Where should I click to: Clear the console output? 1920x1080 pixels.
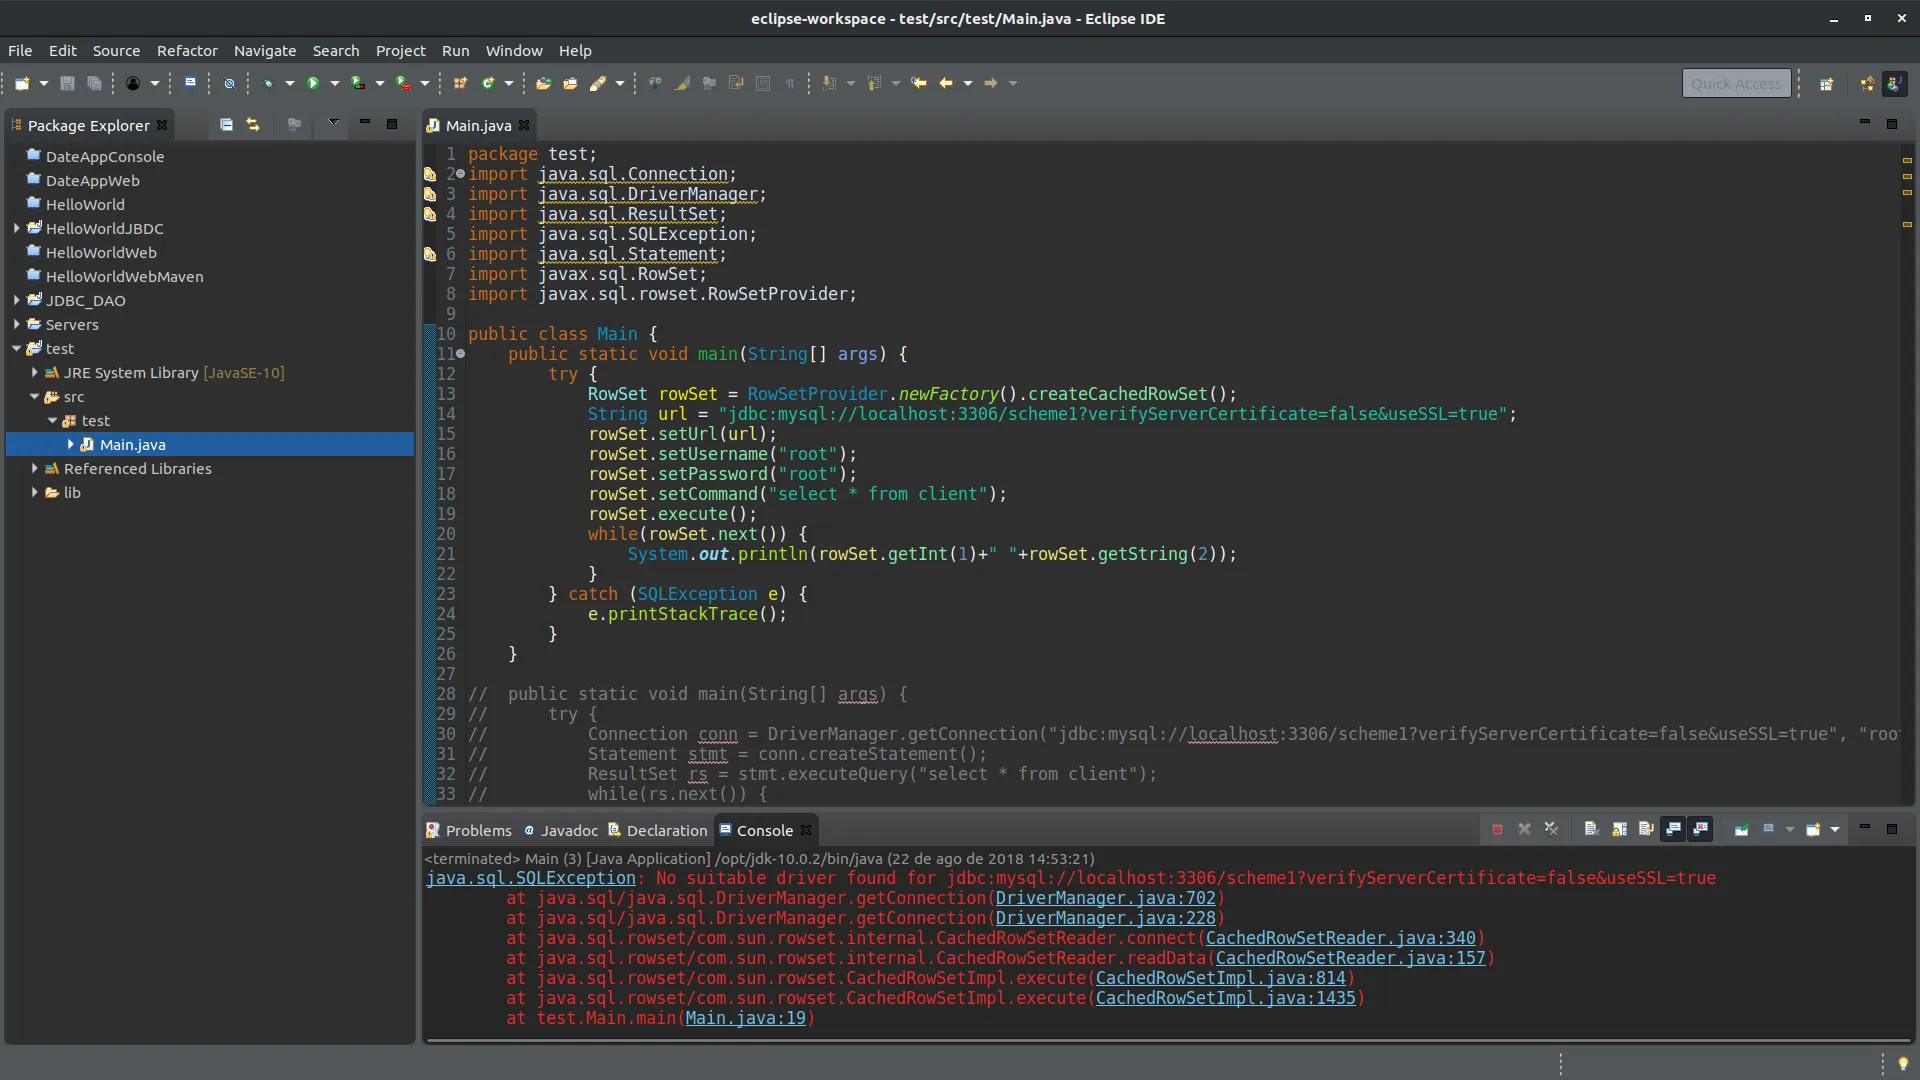[1591, 829]
